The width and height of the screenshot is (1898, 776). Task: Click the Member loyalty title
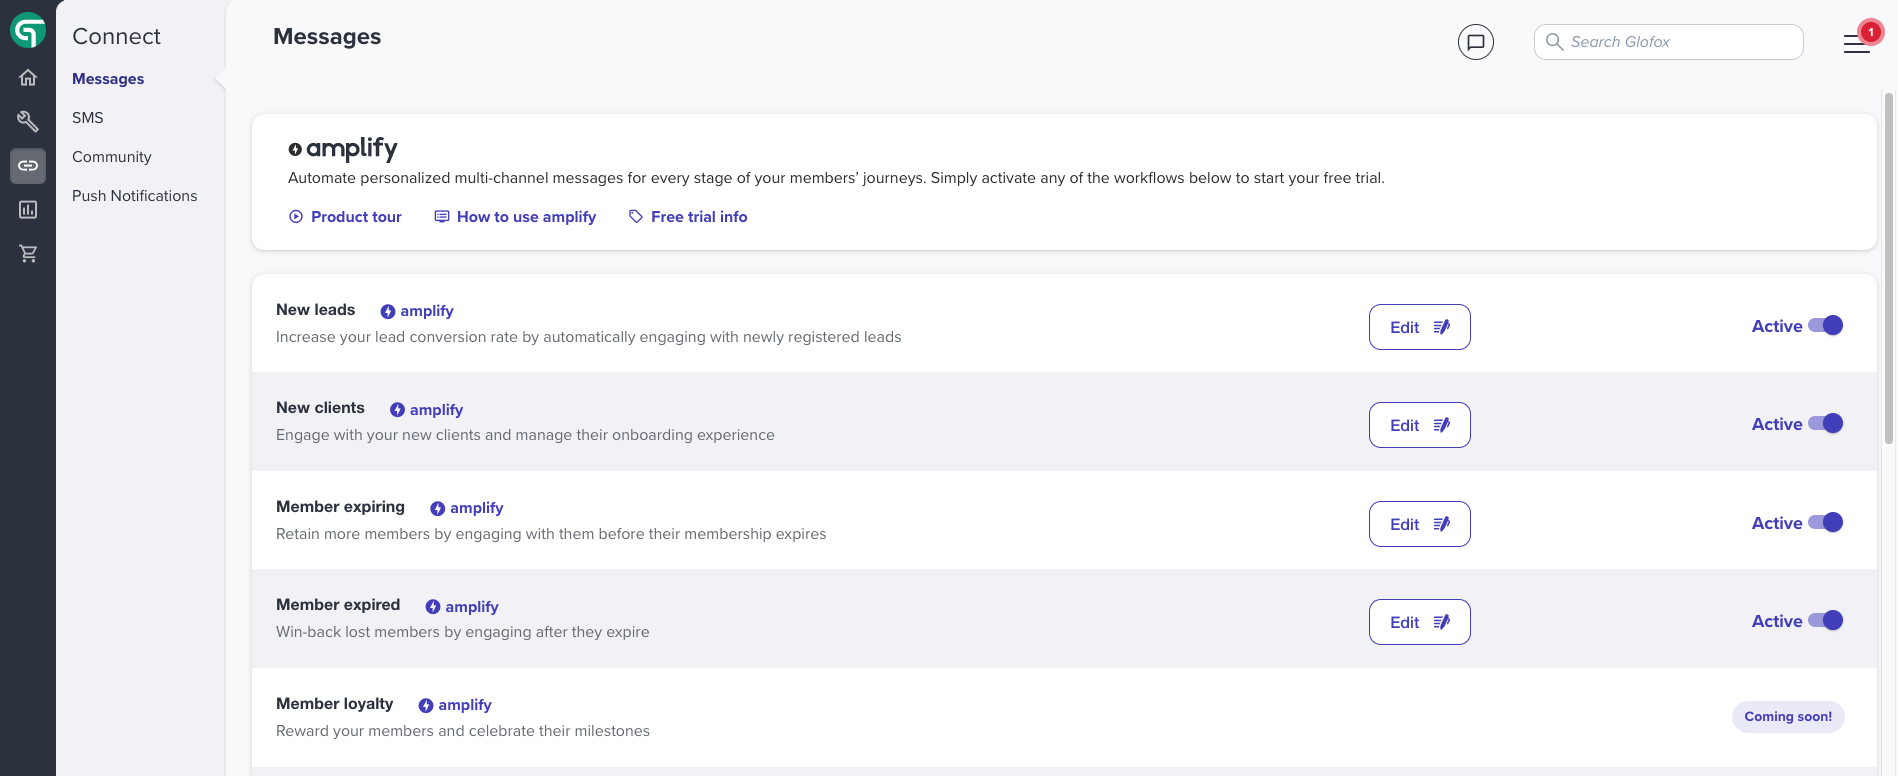tap(335, 704)
